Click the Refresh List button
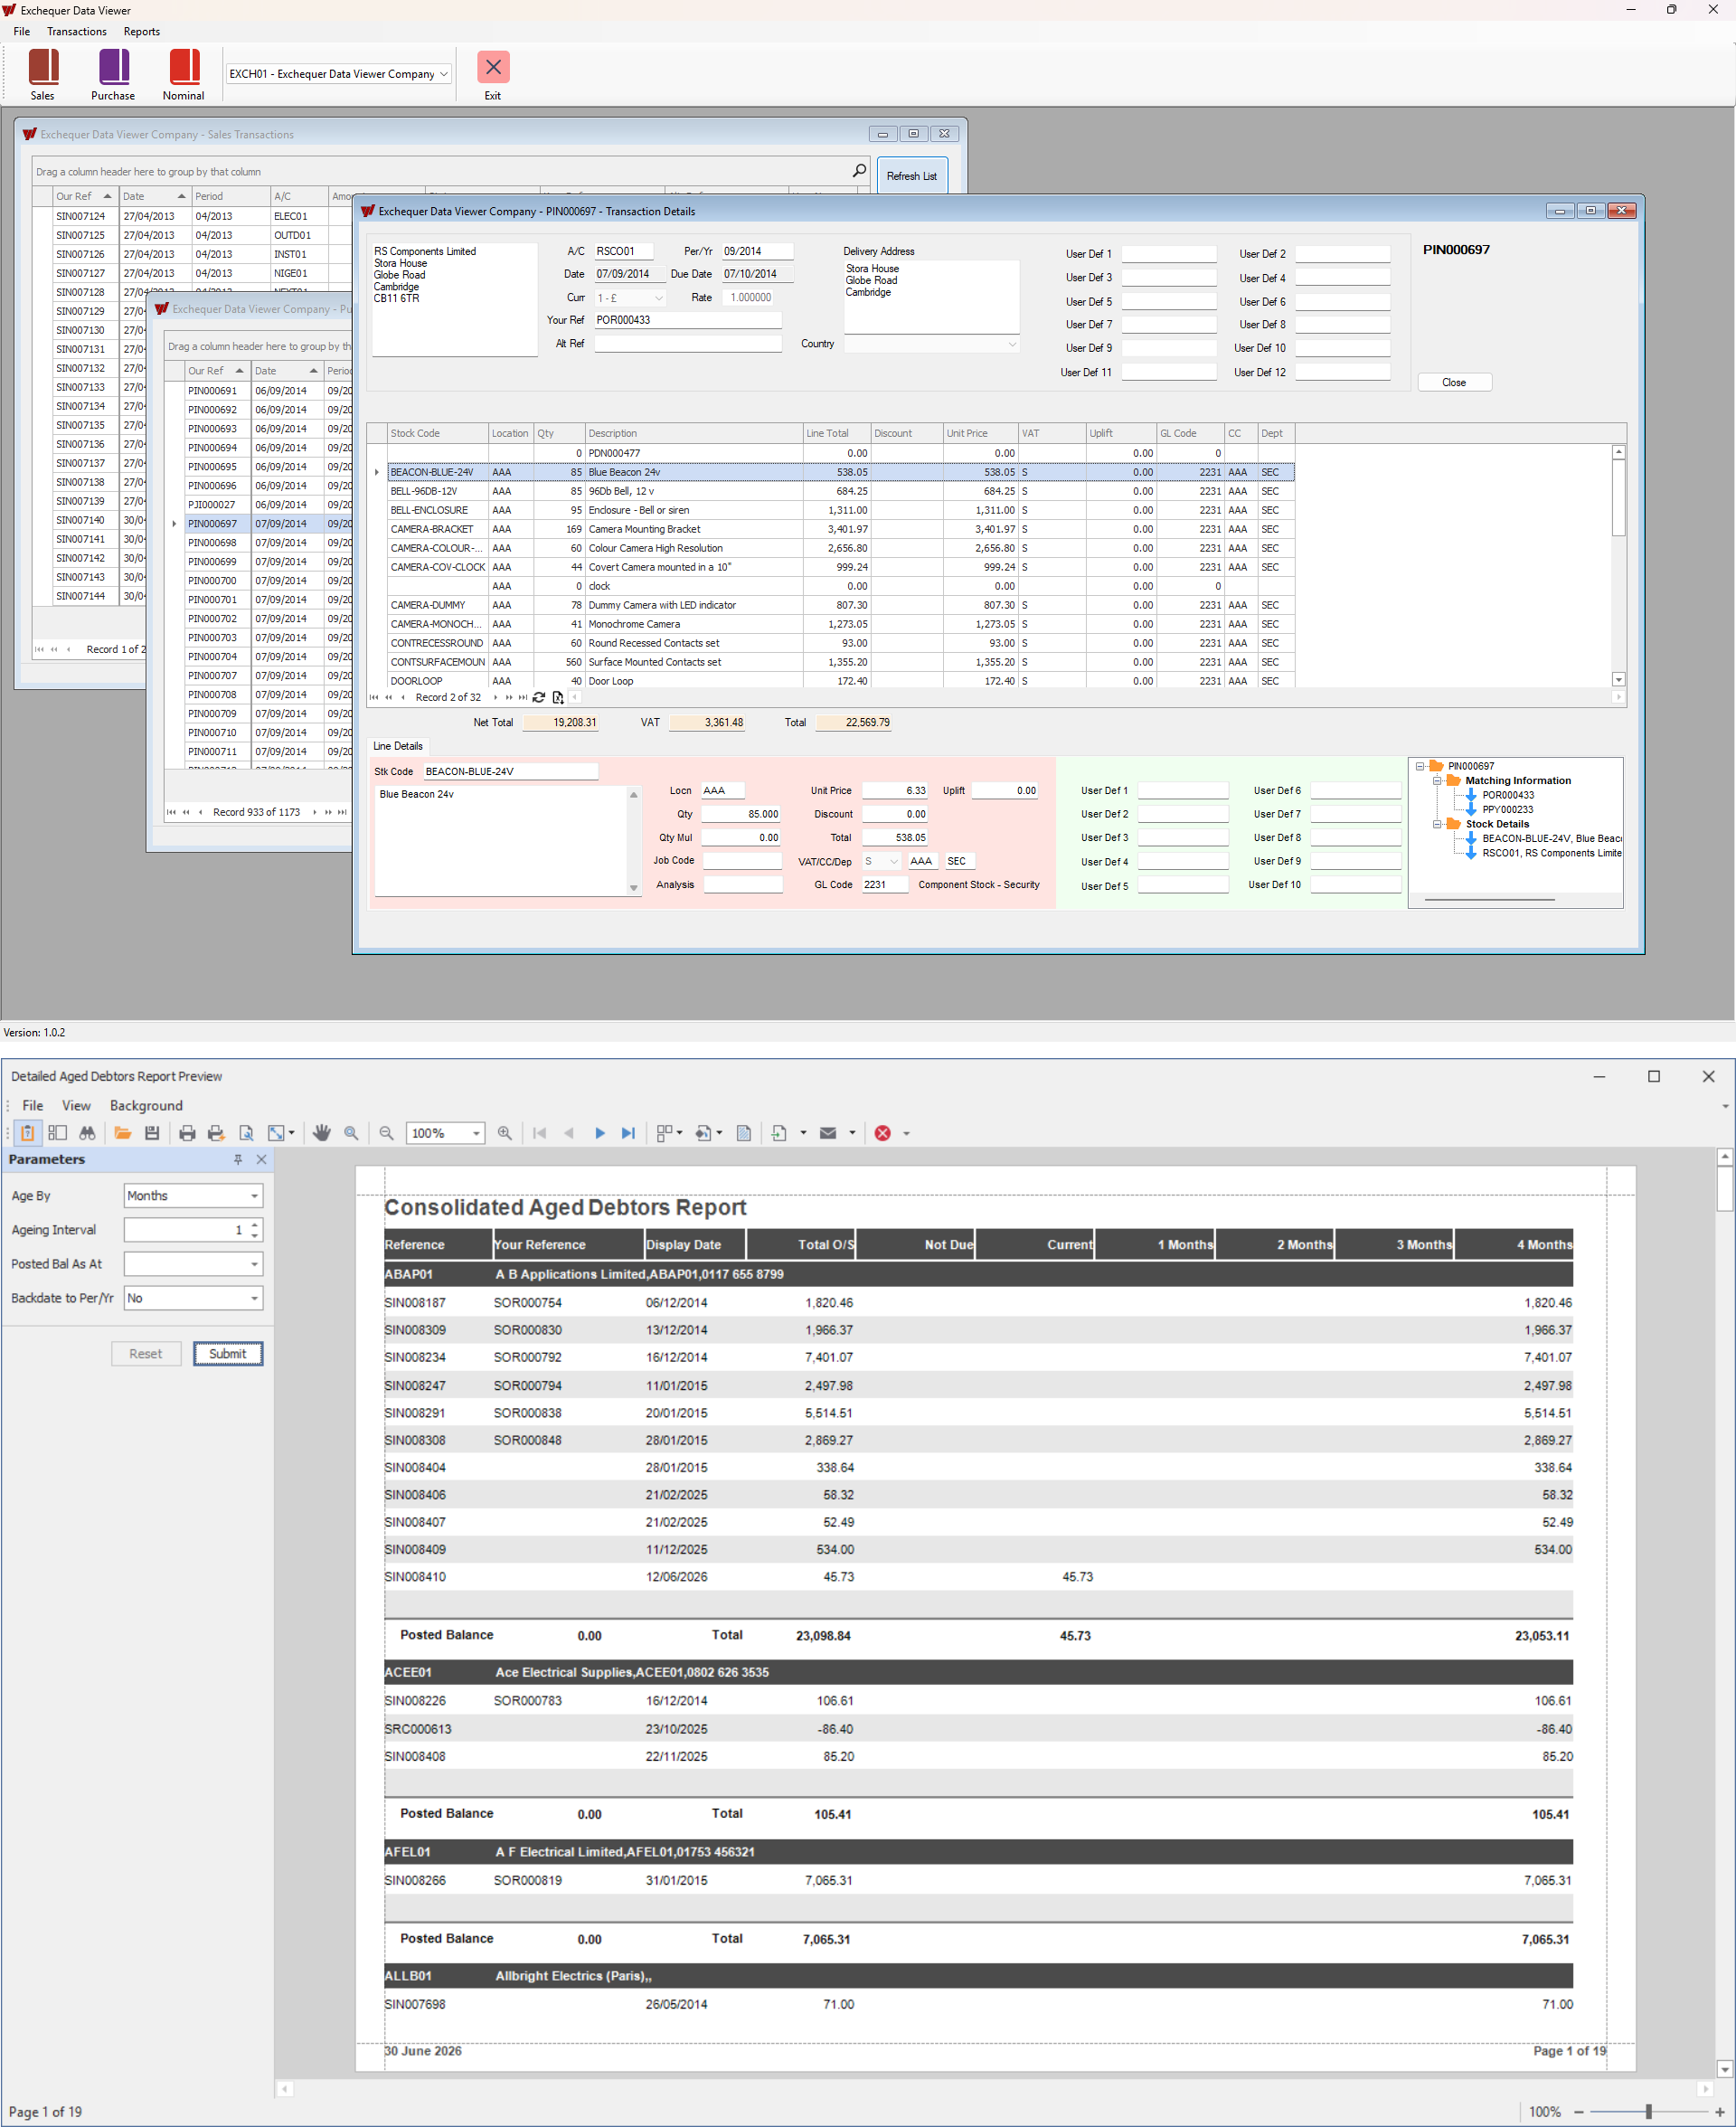Screen dimensions: 1736x2127 pyautogui.click(x=912, y=176)
